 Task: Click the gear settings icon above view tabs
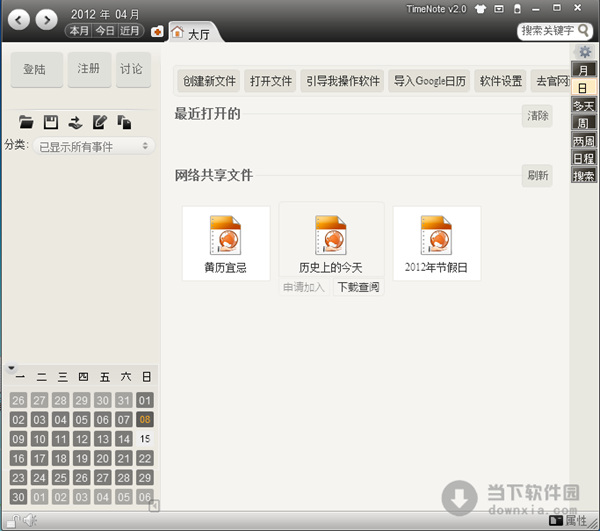click(585, 52)
